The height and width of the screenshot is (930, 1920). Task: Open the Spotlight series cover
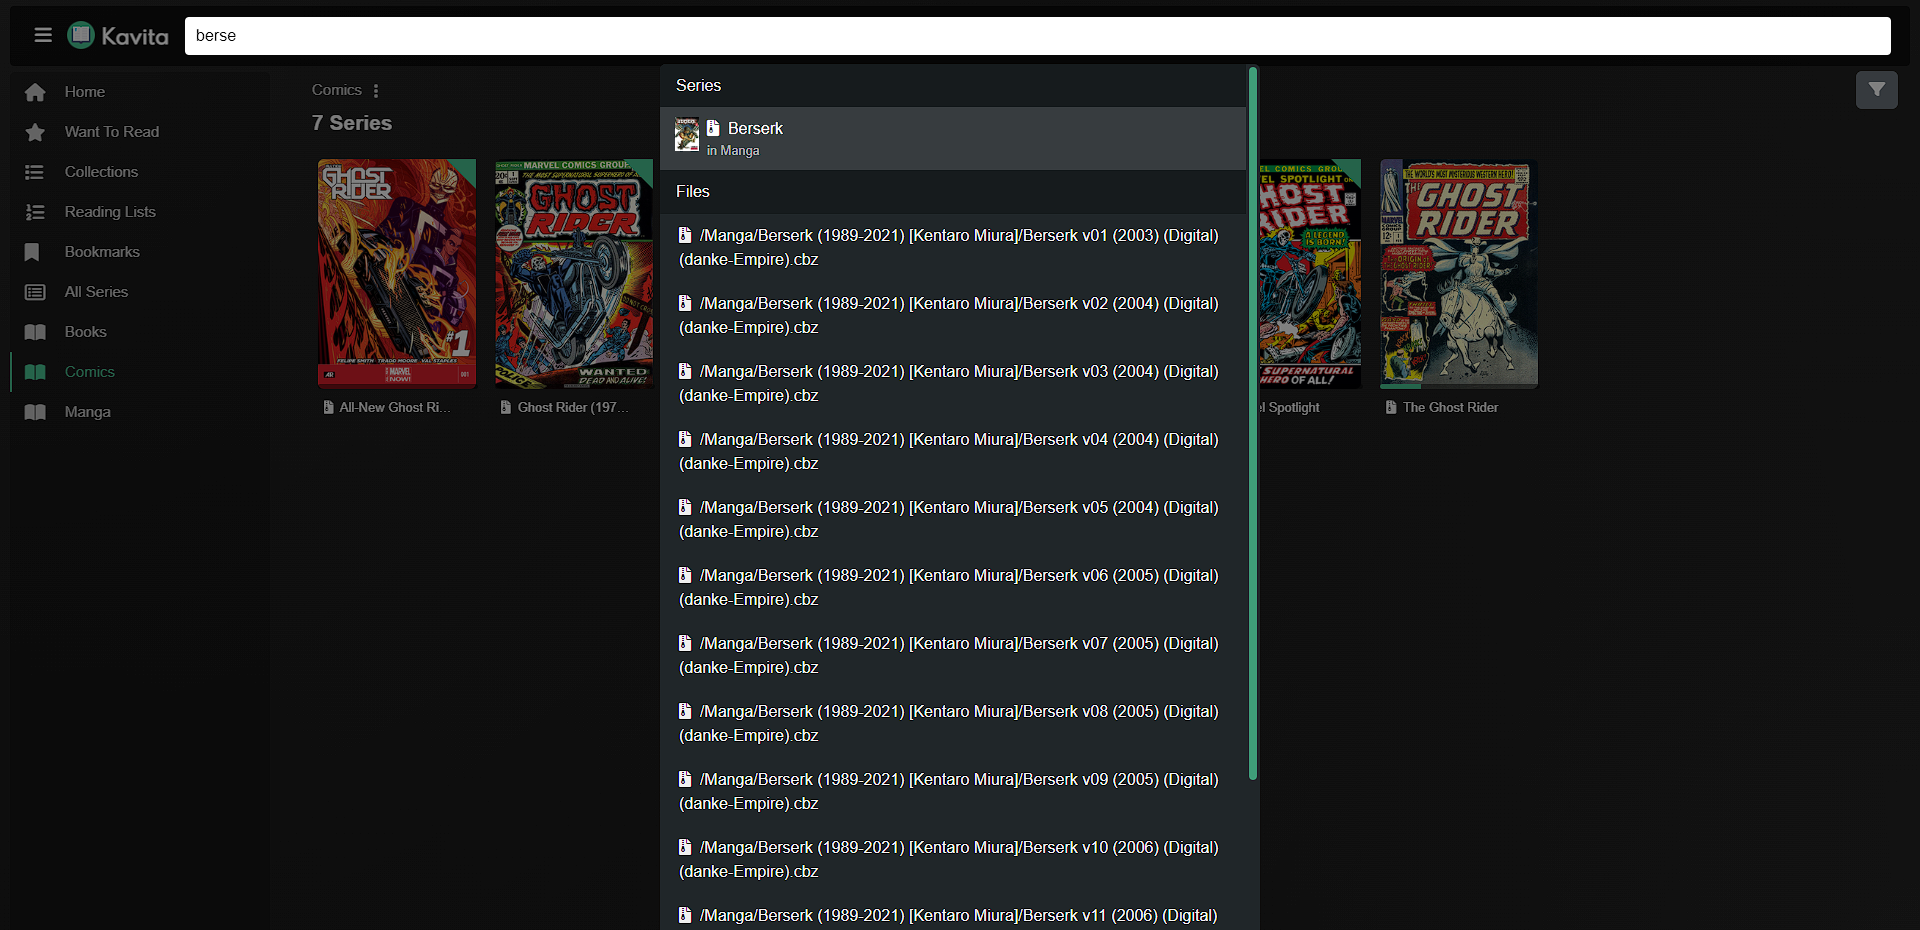(1310, 273)
